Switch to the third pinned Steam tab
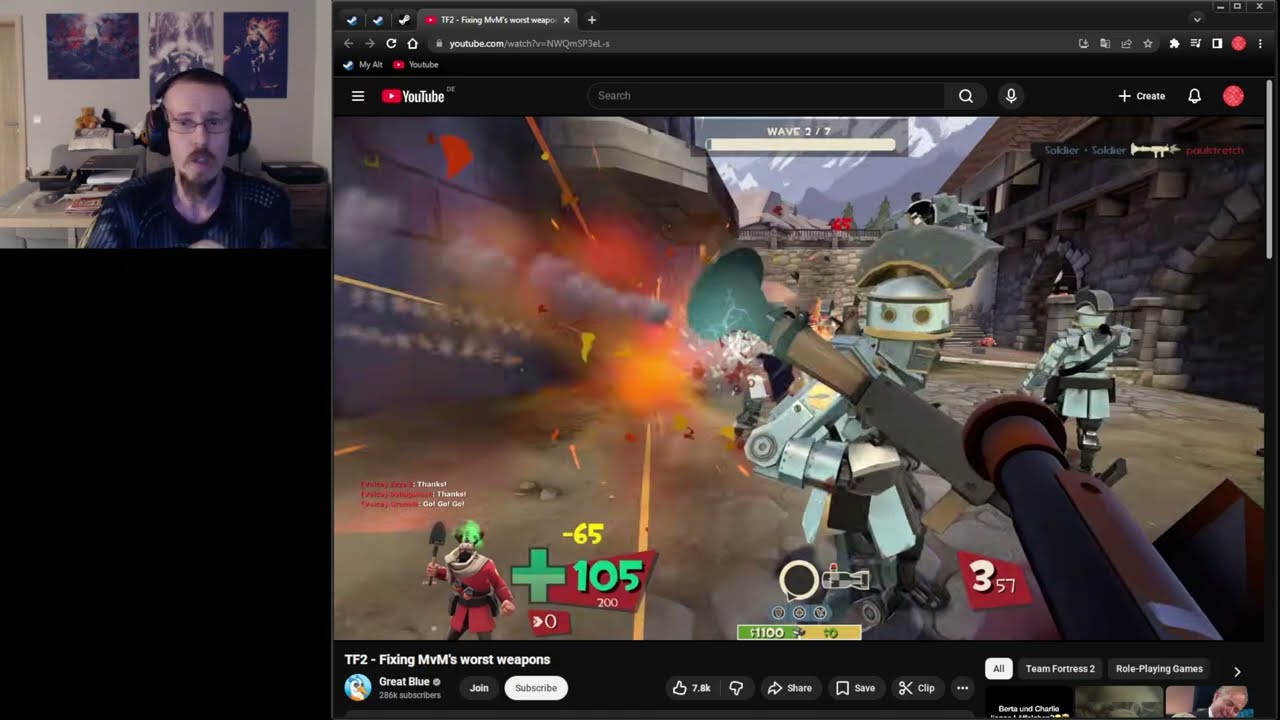Screen dimensions: 1280x720 [404, 20]
